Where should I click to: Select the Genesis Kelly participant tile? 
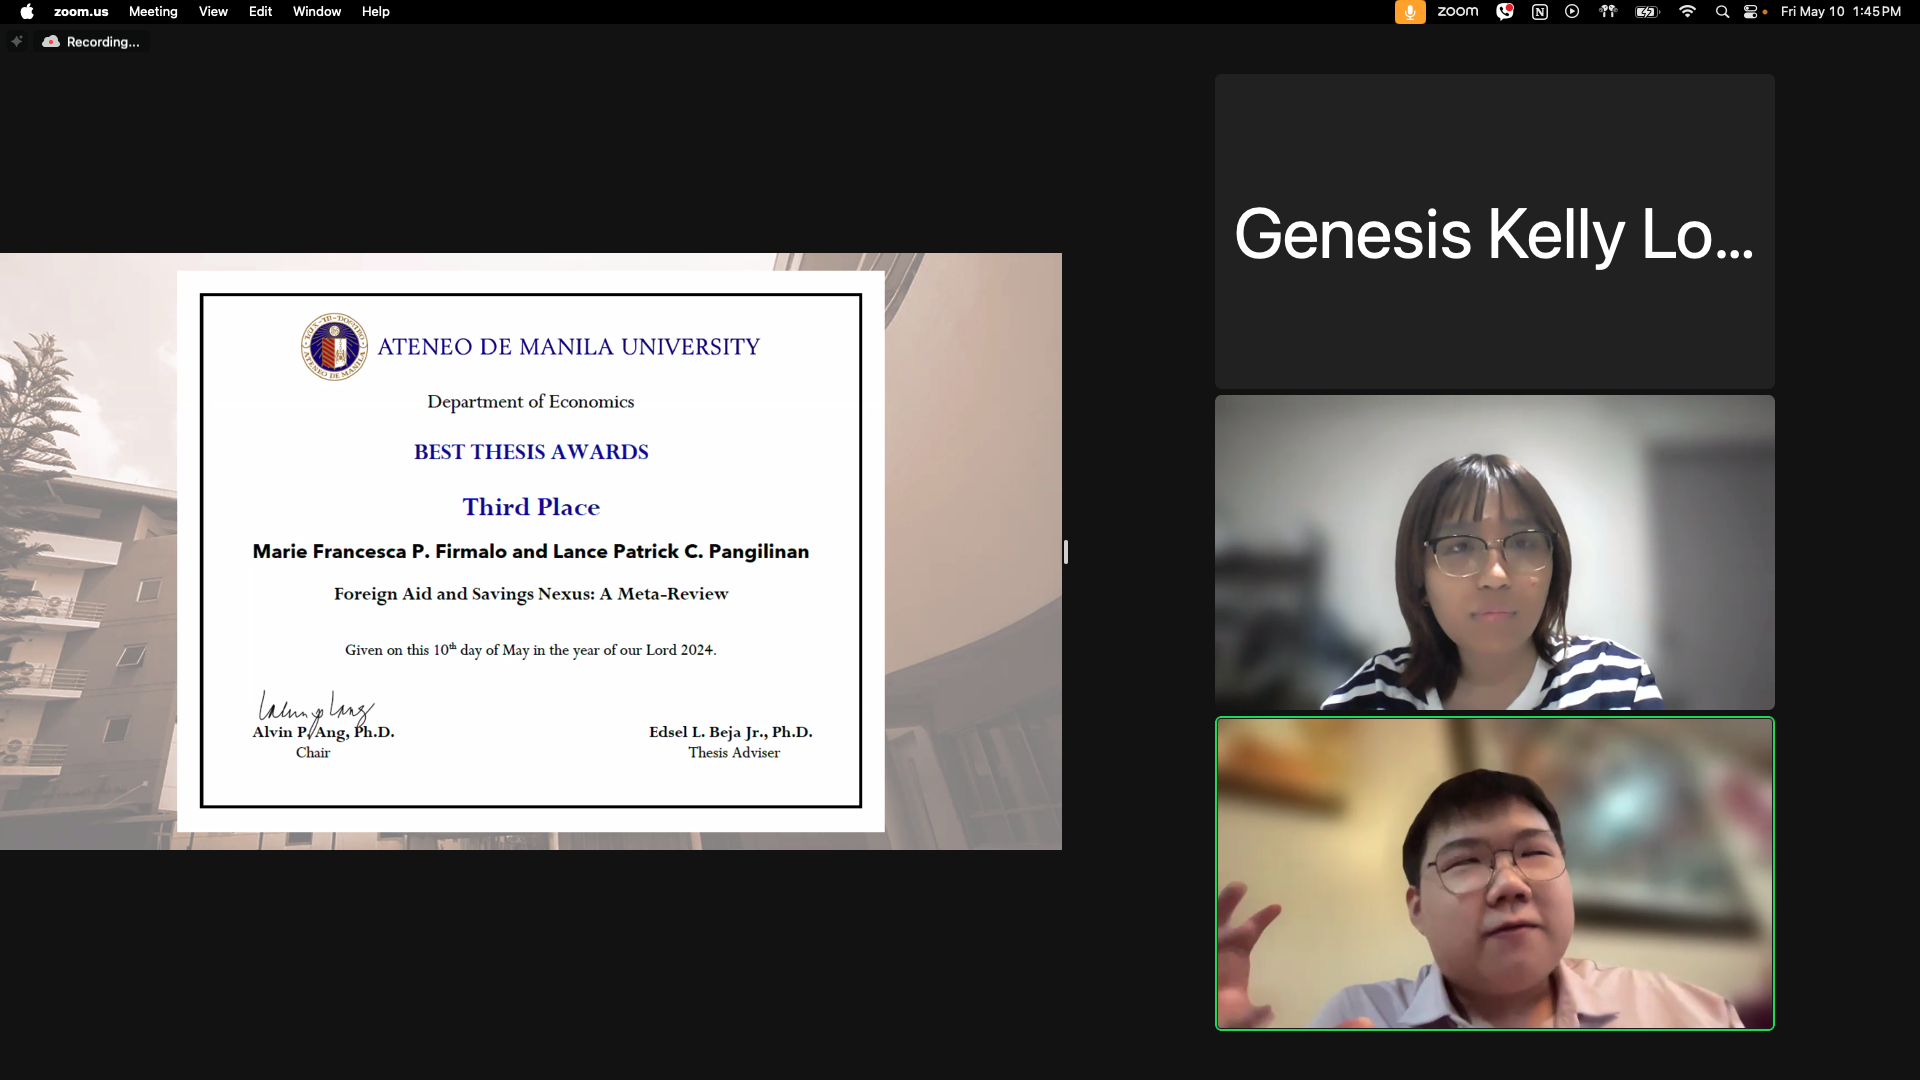click(x=1494, y=232)
